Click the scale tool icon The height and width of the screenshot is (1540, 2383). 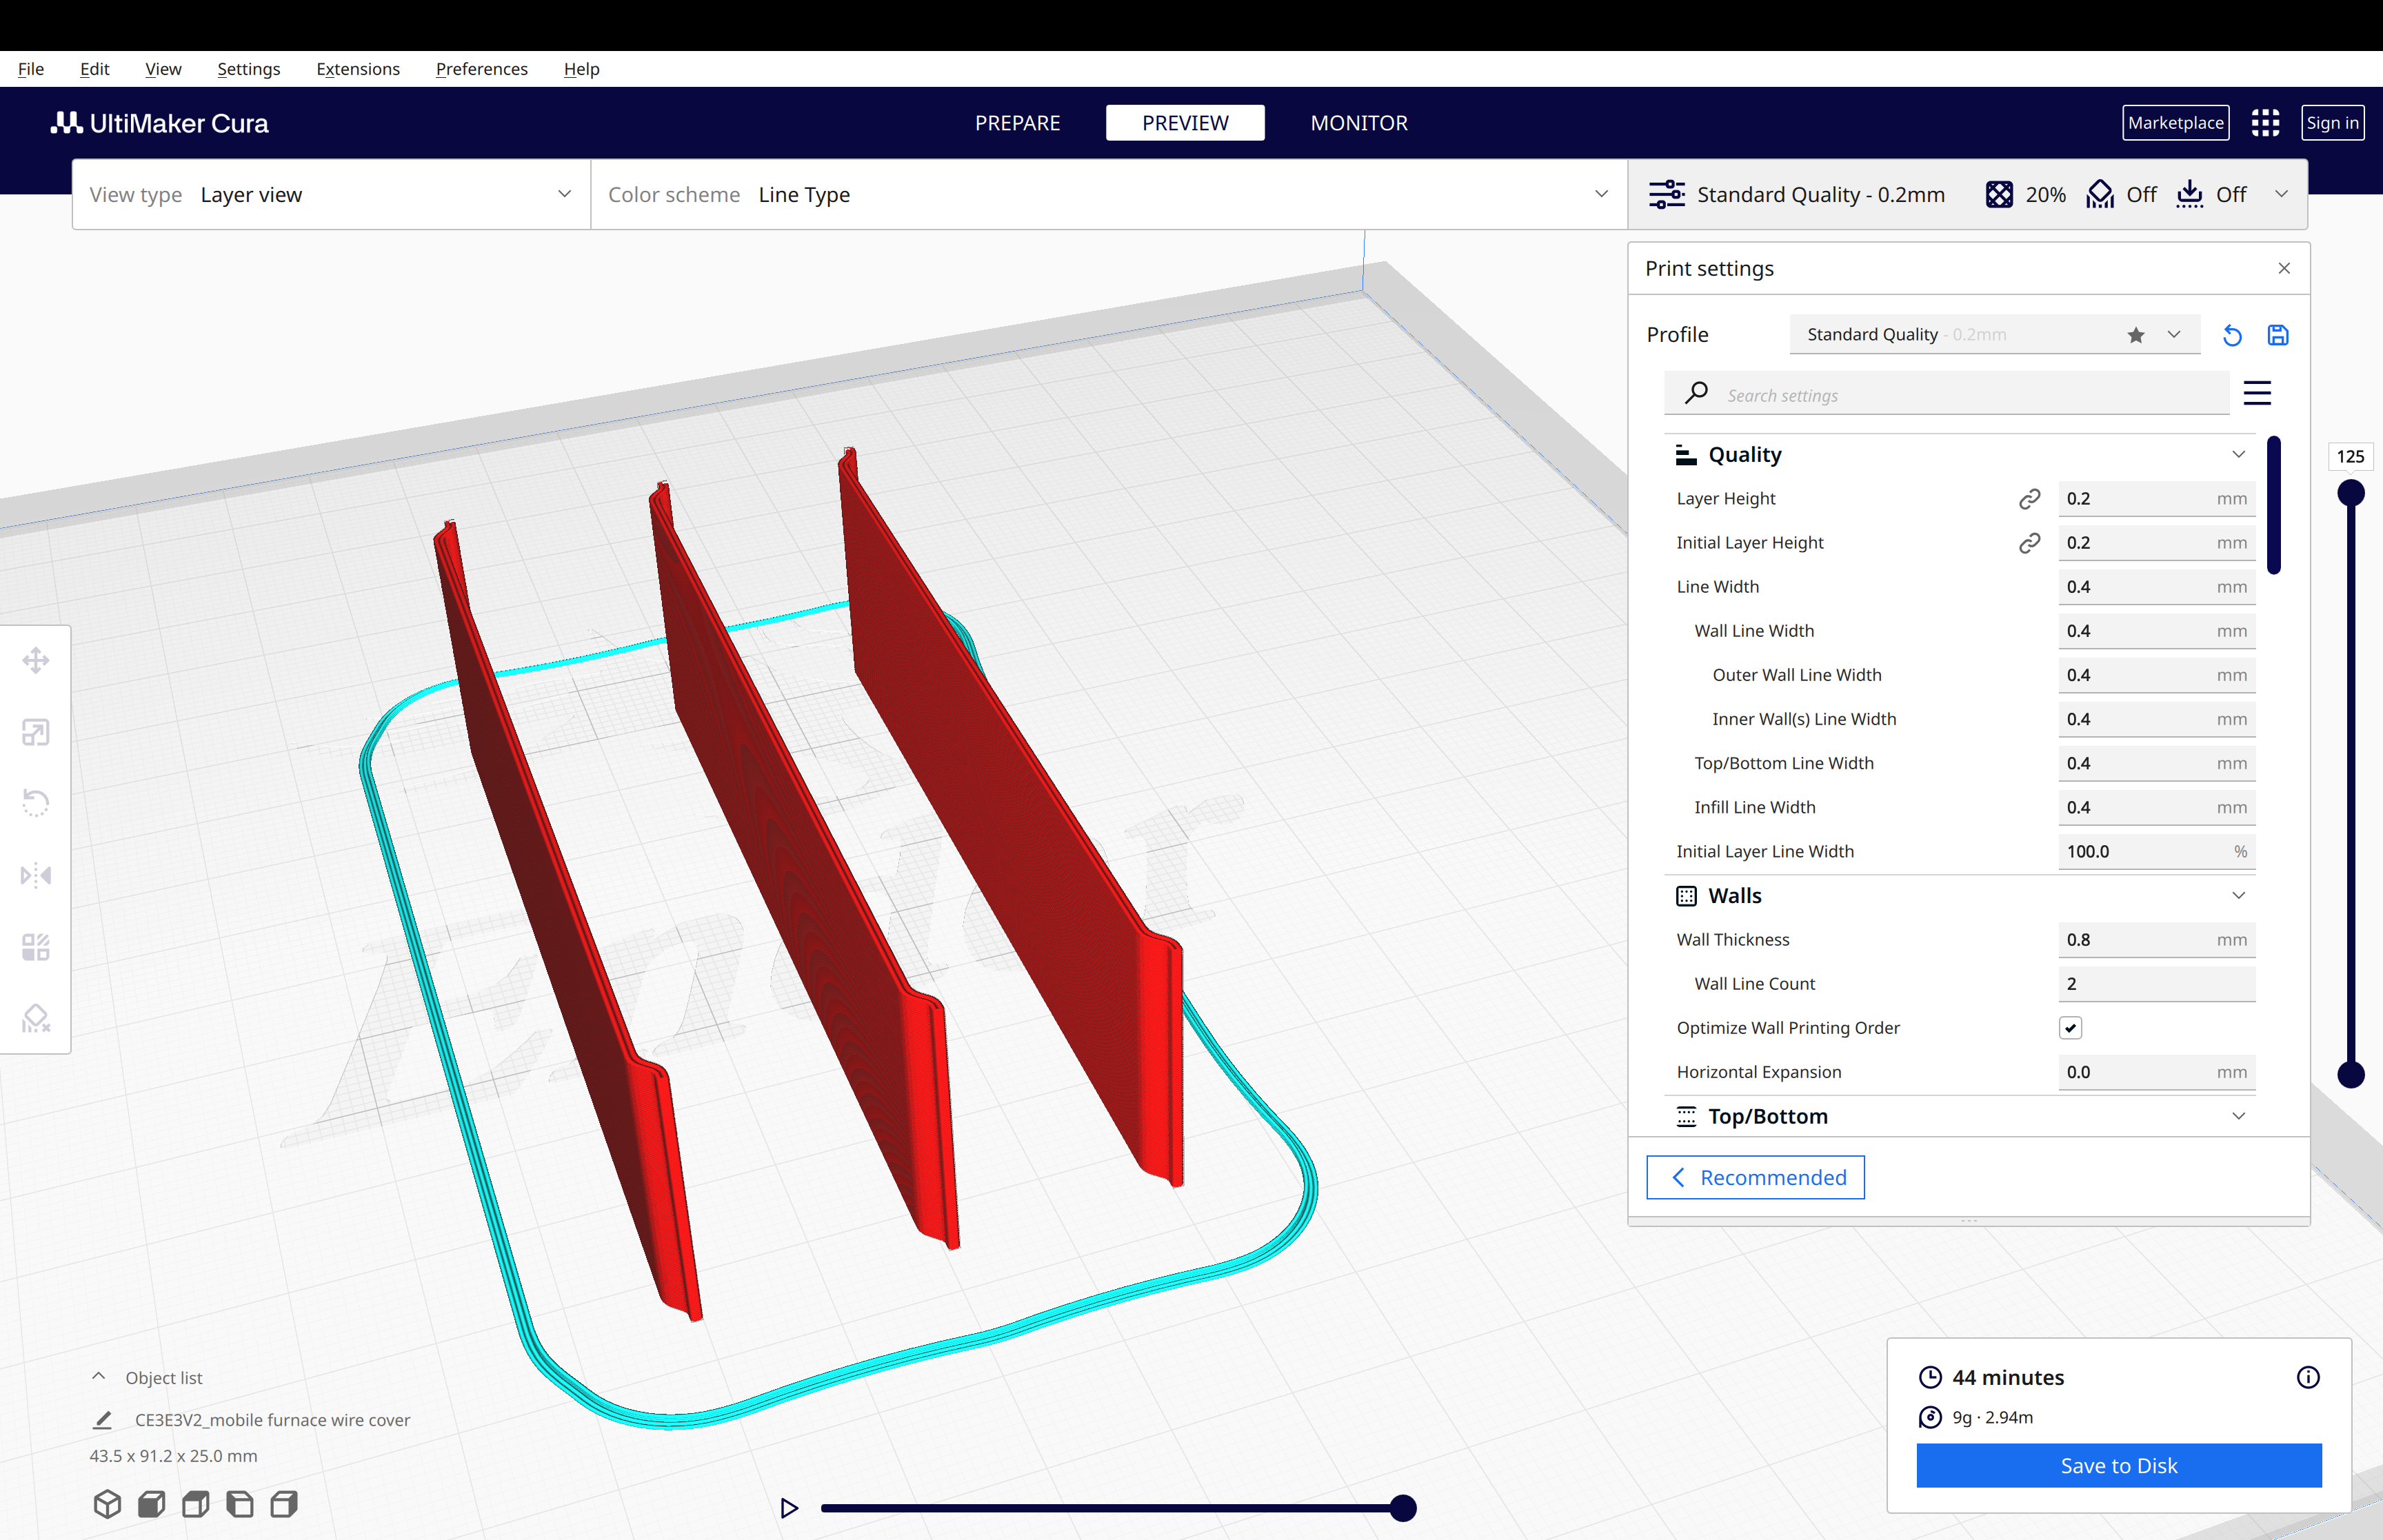pos(37,733)
